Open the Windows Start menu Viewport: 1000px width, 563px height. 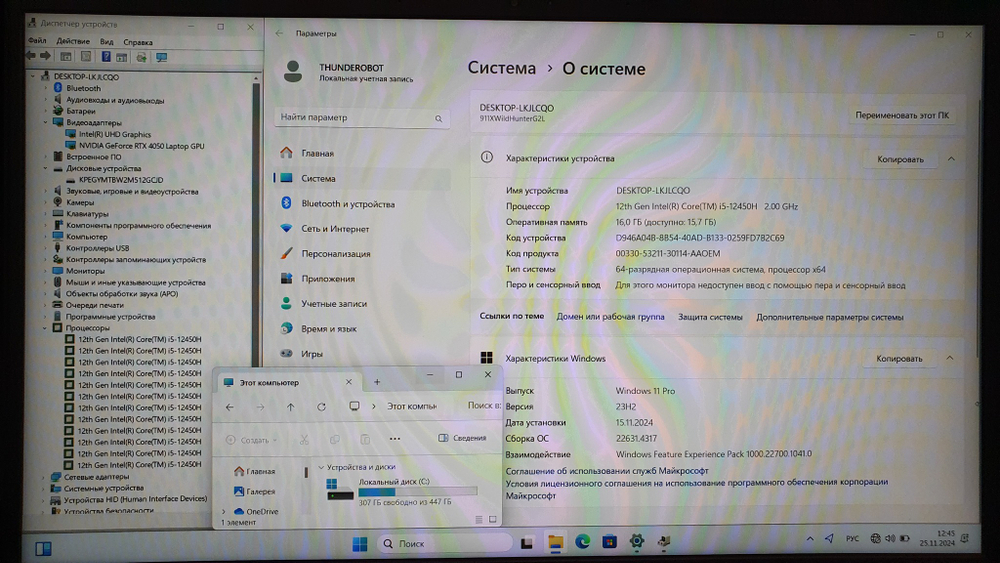click(x=360, y=544)
